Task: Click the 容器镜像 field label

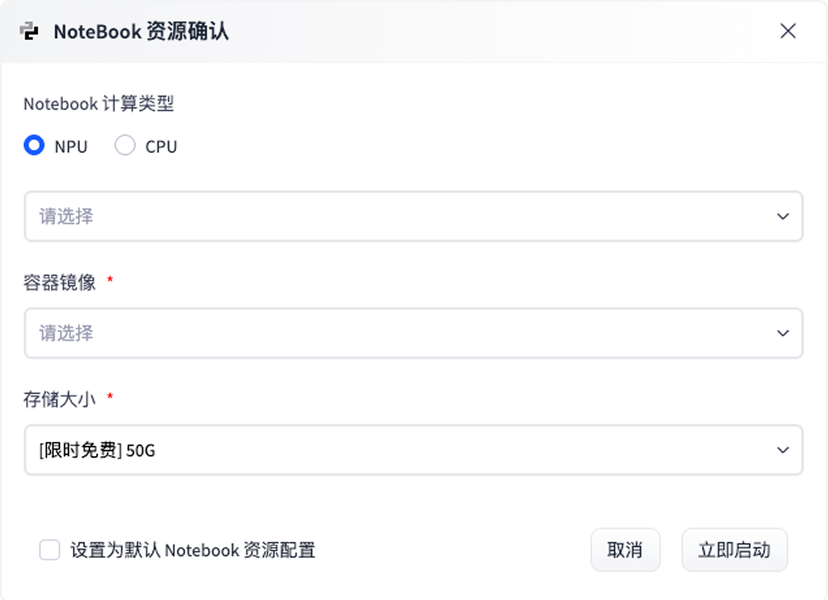Action: (60, 283)
